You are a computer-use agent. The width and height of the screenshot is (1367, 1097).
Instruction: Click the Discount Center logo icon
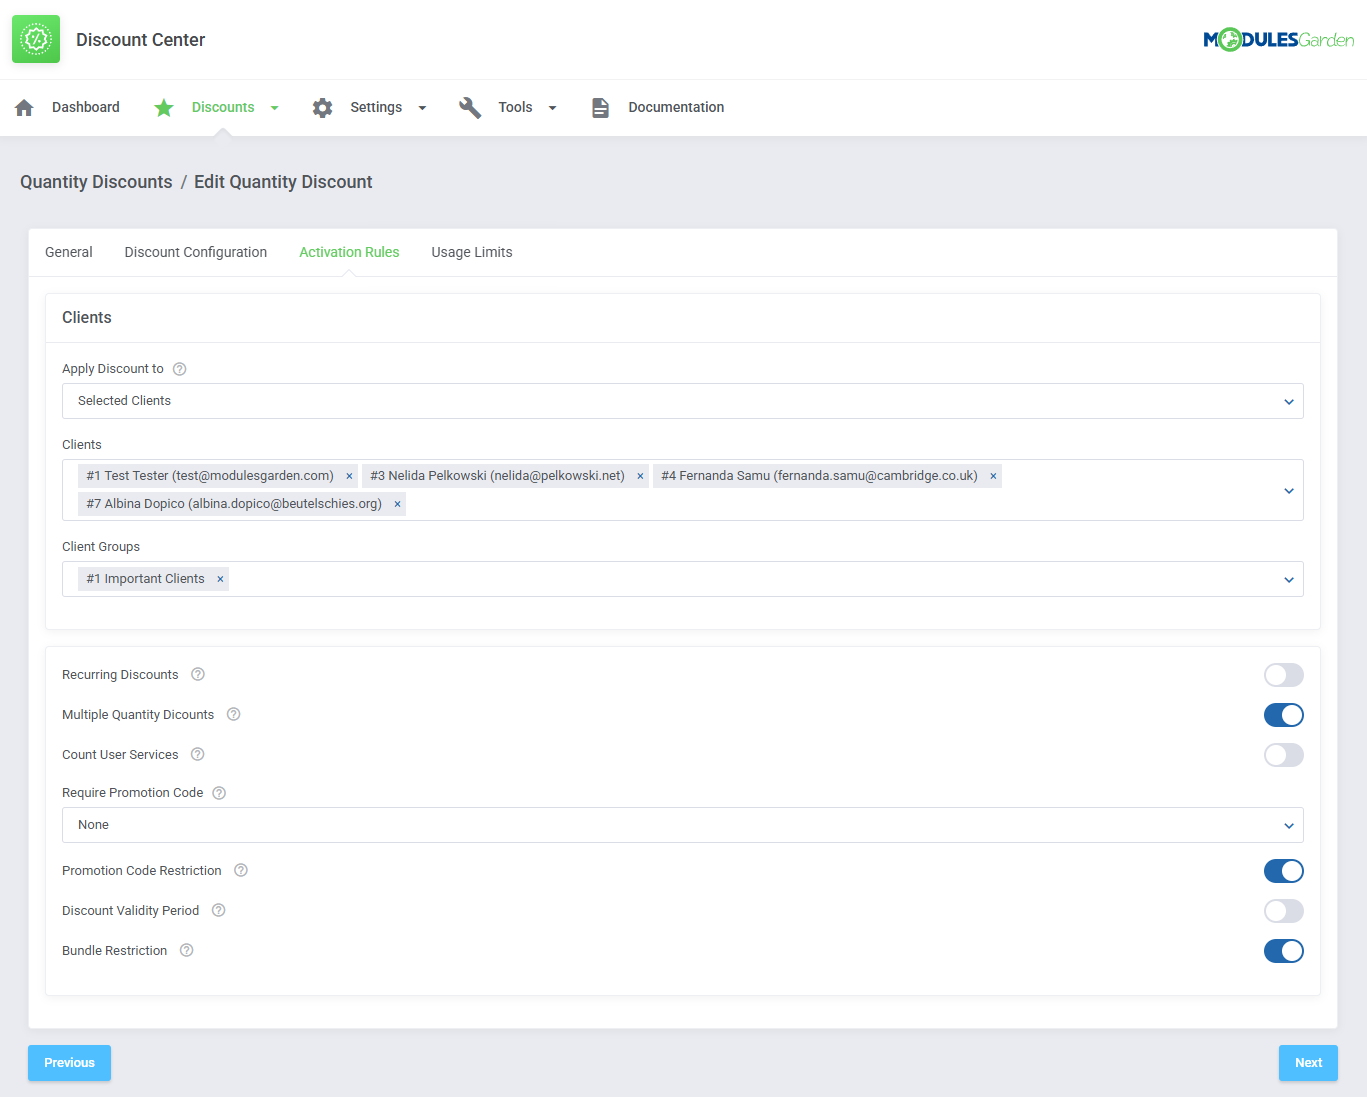[x=36, y=39]
